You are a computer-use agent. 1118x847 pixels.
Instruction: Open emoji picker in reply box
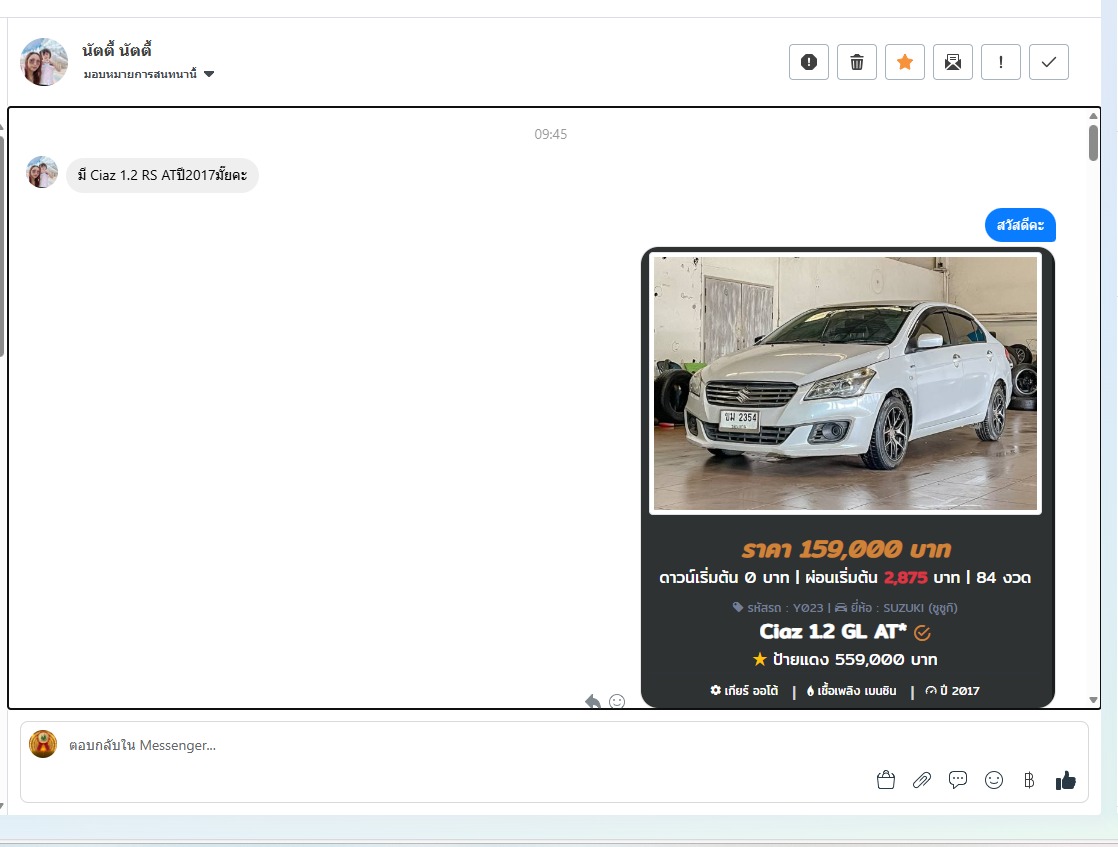[x=994, y=780]
